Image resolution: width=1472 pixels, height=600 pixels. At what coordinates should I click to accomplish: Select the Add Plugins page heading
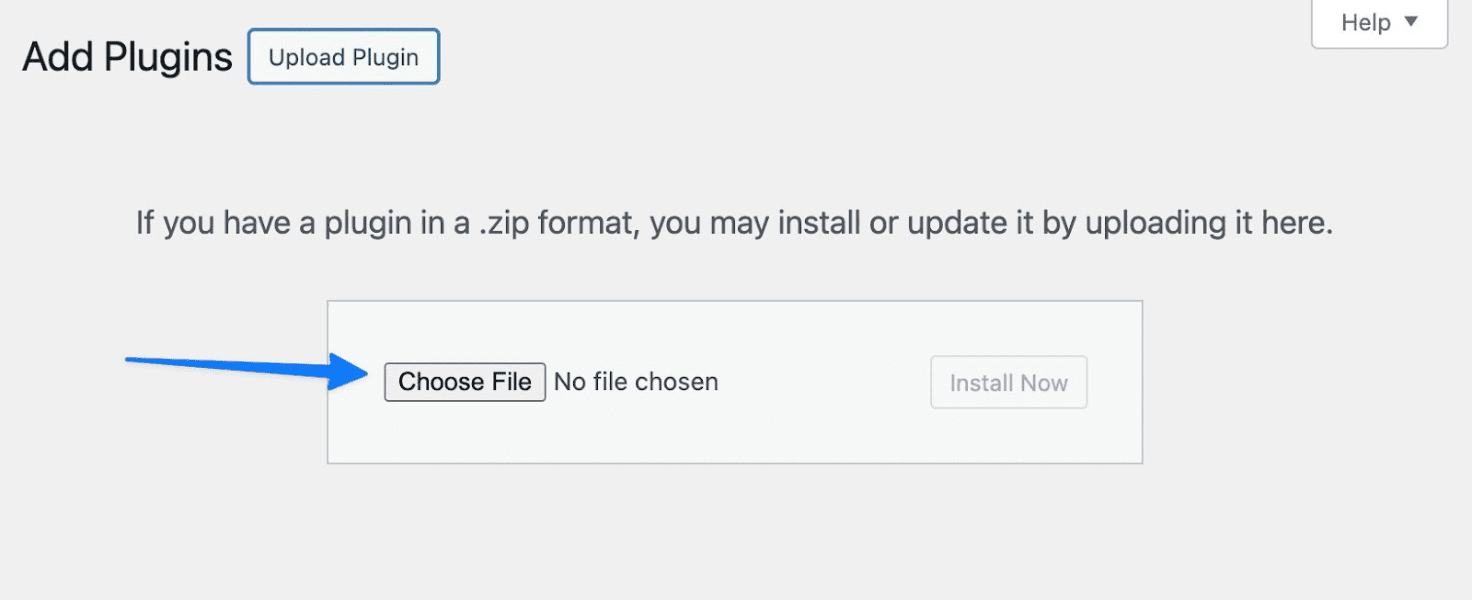click(127, 58)
